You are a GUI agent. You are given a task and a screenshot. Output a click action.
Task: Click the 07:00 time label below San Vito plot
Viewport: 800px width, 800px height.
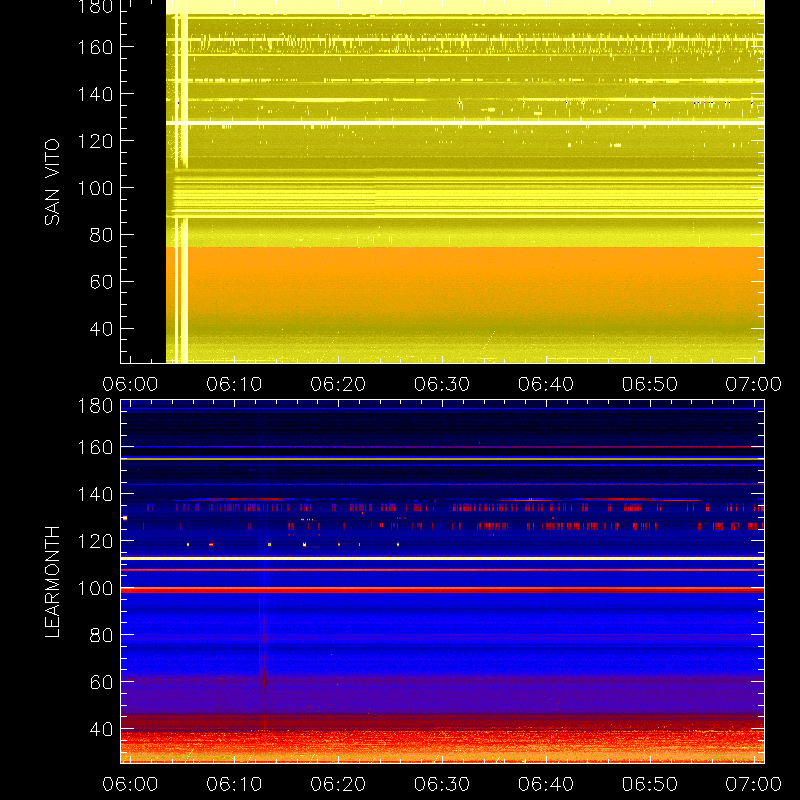tap(754, 384)
